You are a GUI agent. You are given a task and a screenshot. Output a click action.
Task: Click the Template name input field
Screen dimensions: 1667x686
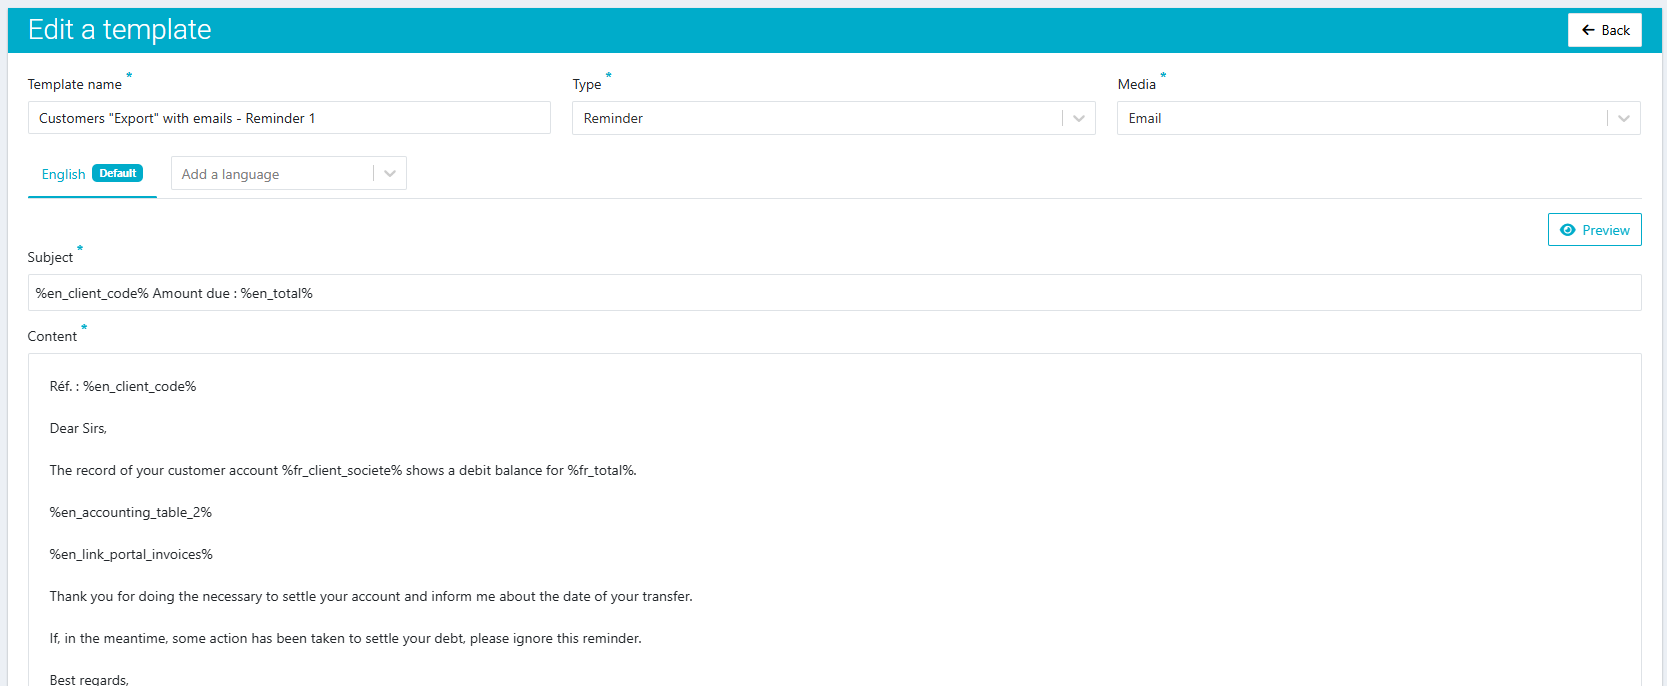pyautogui.click(x=289, y=118)
